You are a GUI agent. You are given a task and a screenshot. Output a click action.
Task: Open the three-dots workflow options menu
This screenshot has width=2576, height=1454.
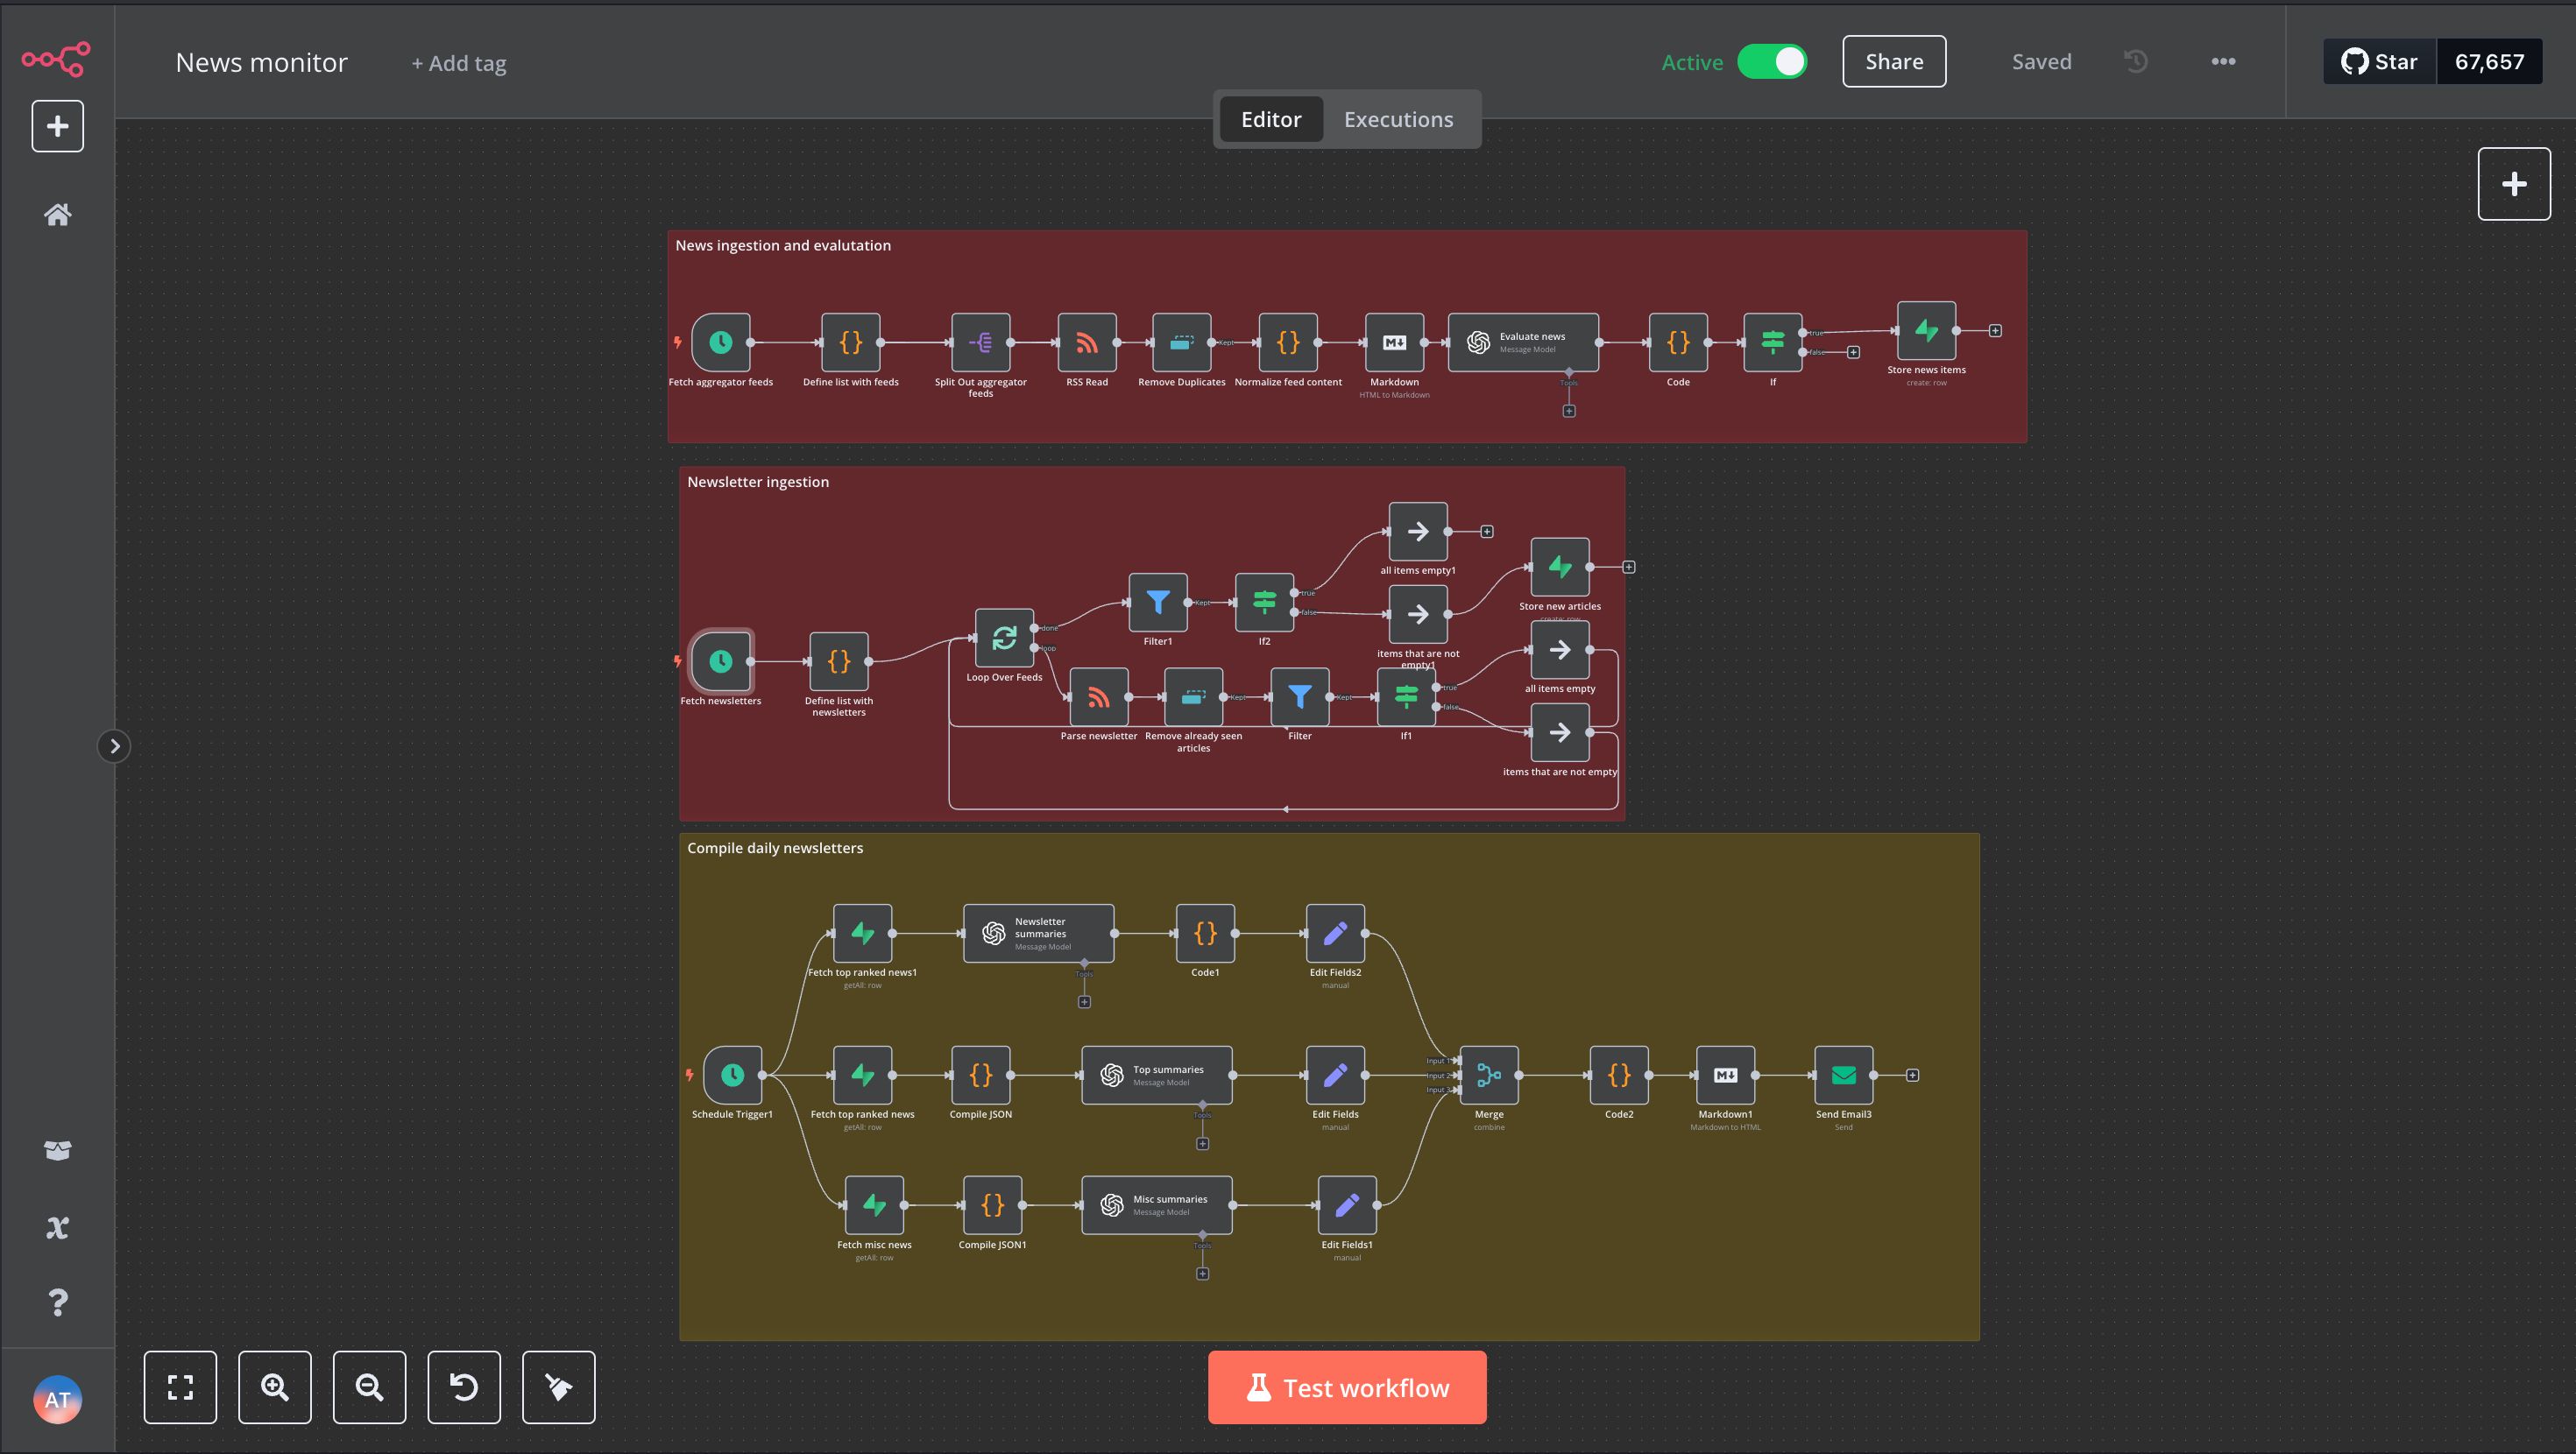[2223, 62]
